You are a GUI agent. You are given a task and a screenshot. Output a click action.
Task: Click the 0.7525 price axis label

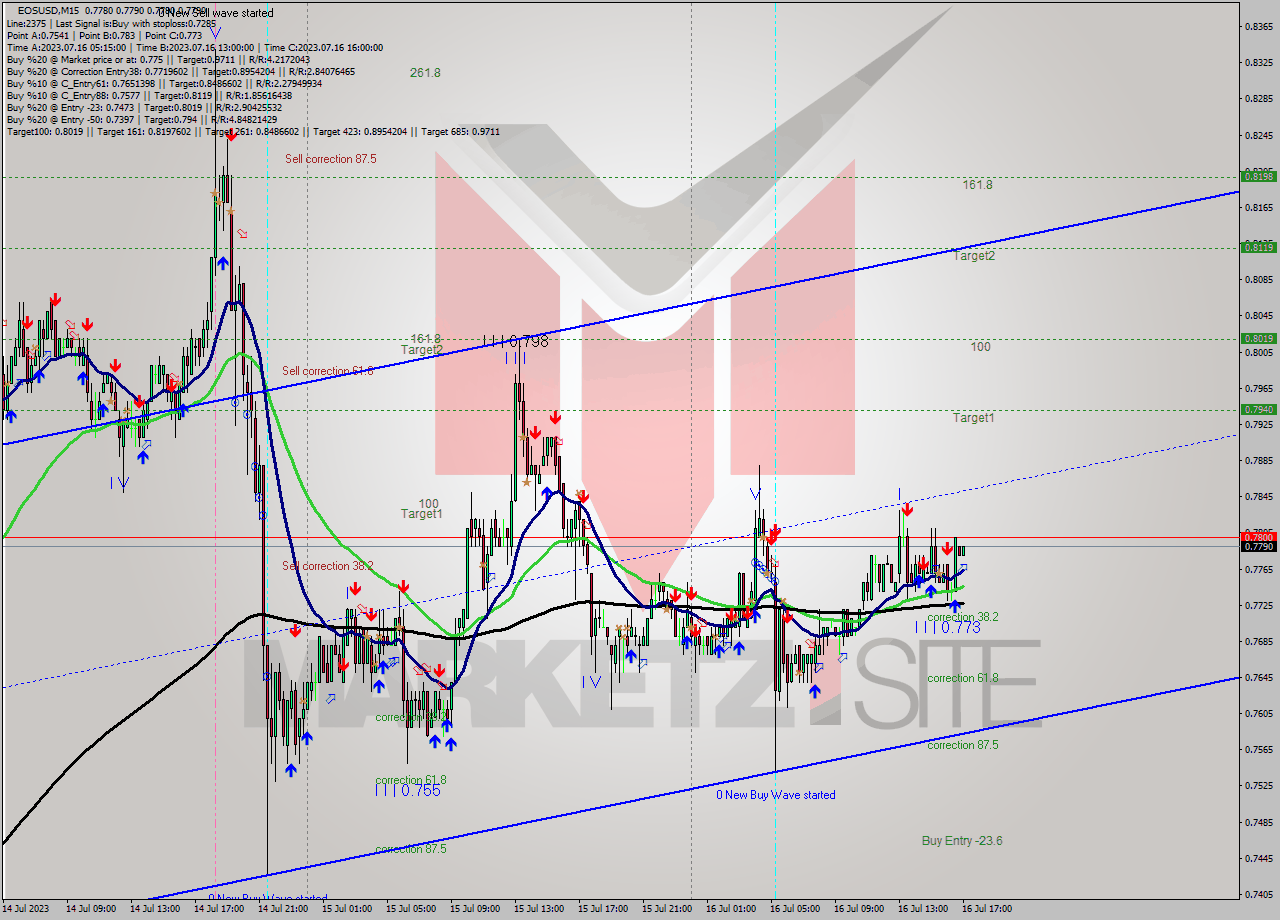1258,785
